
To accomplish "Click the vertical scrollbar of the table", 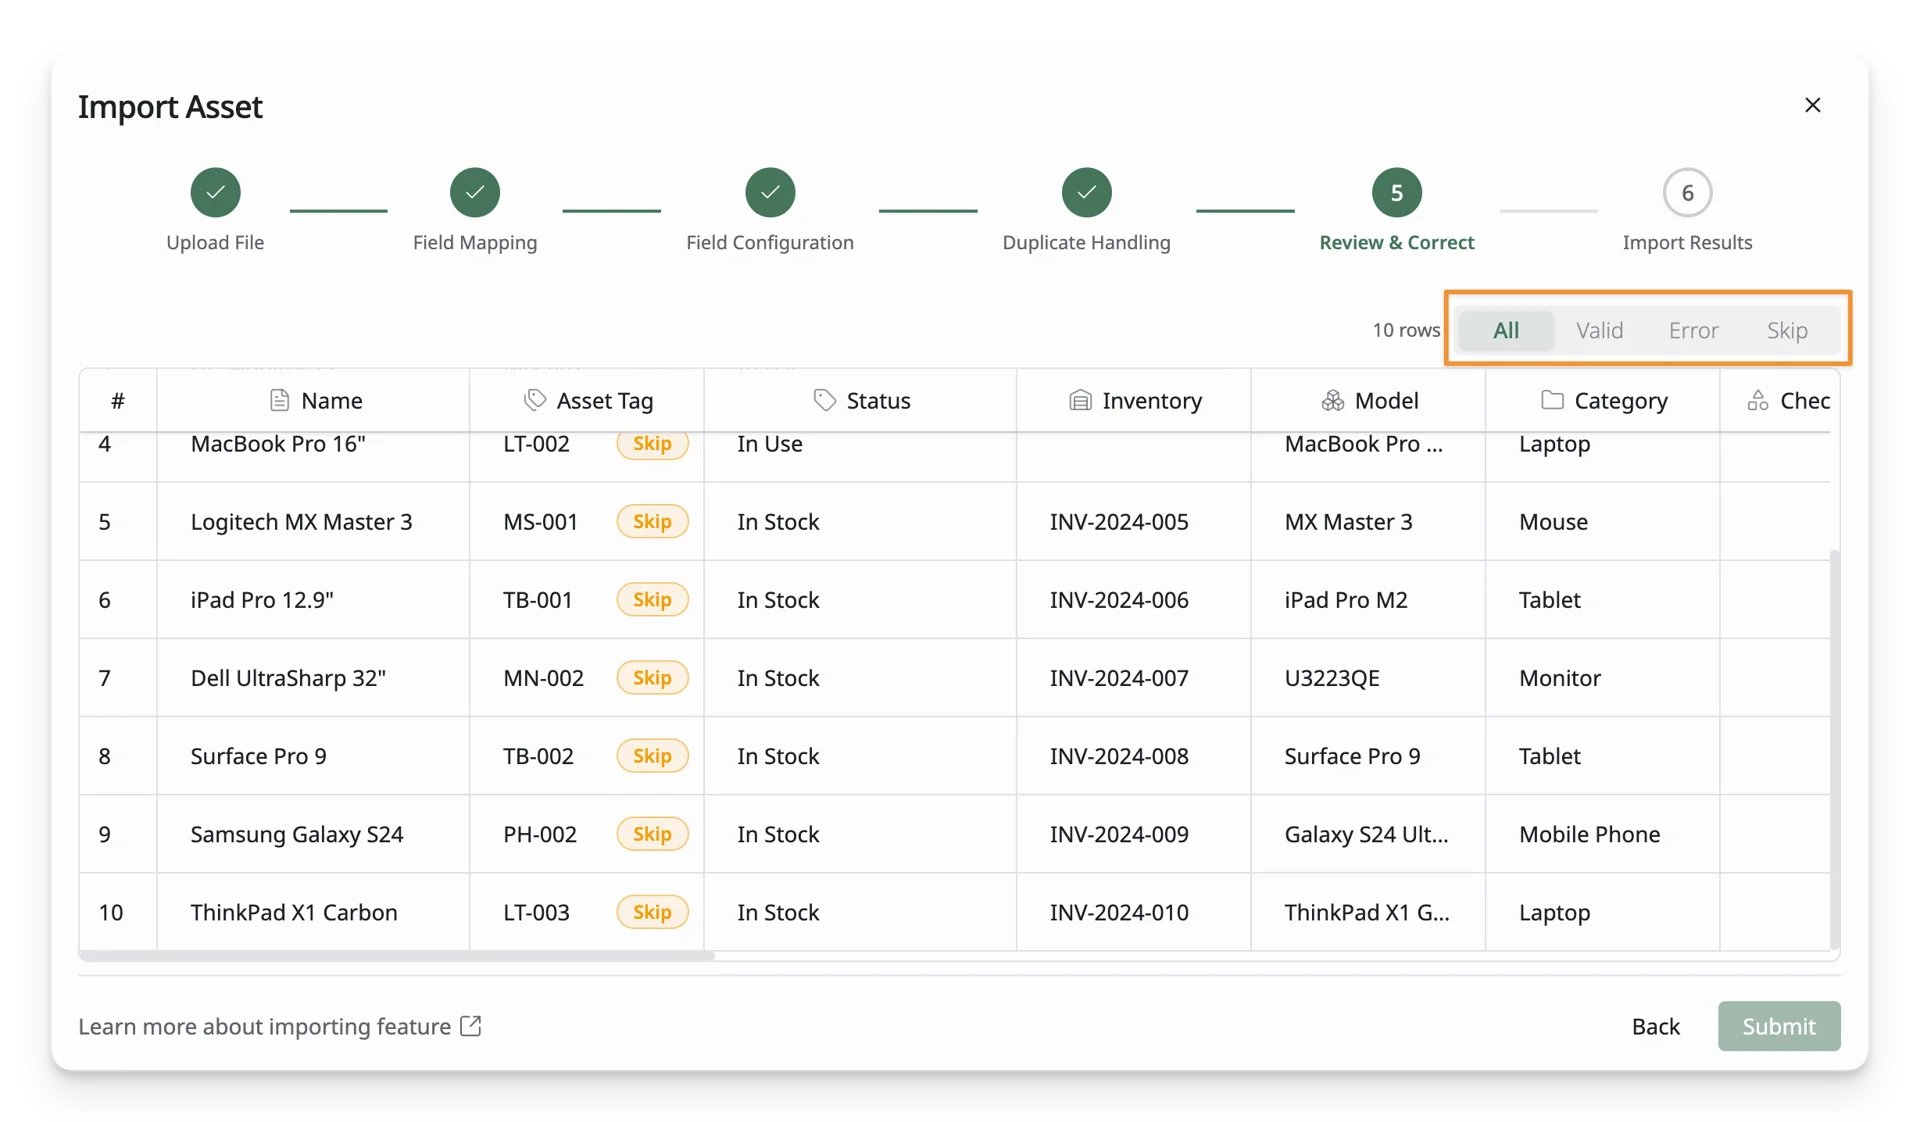I will pyautogui.click(x=1834, y=748).
